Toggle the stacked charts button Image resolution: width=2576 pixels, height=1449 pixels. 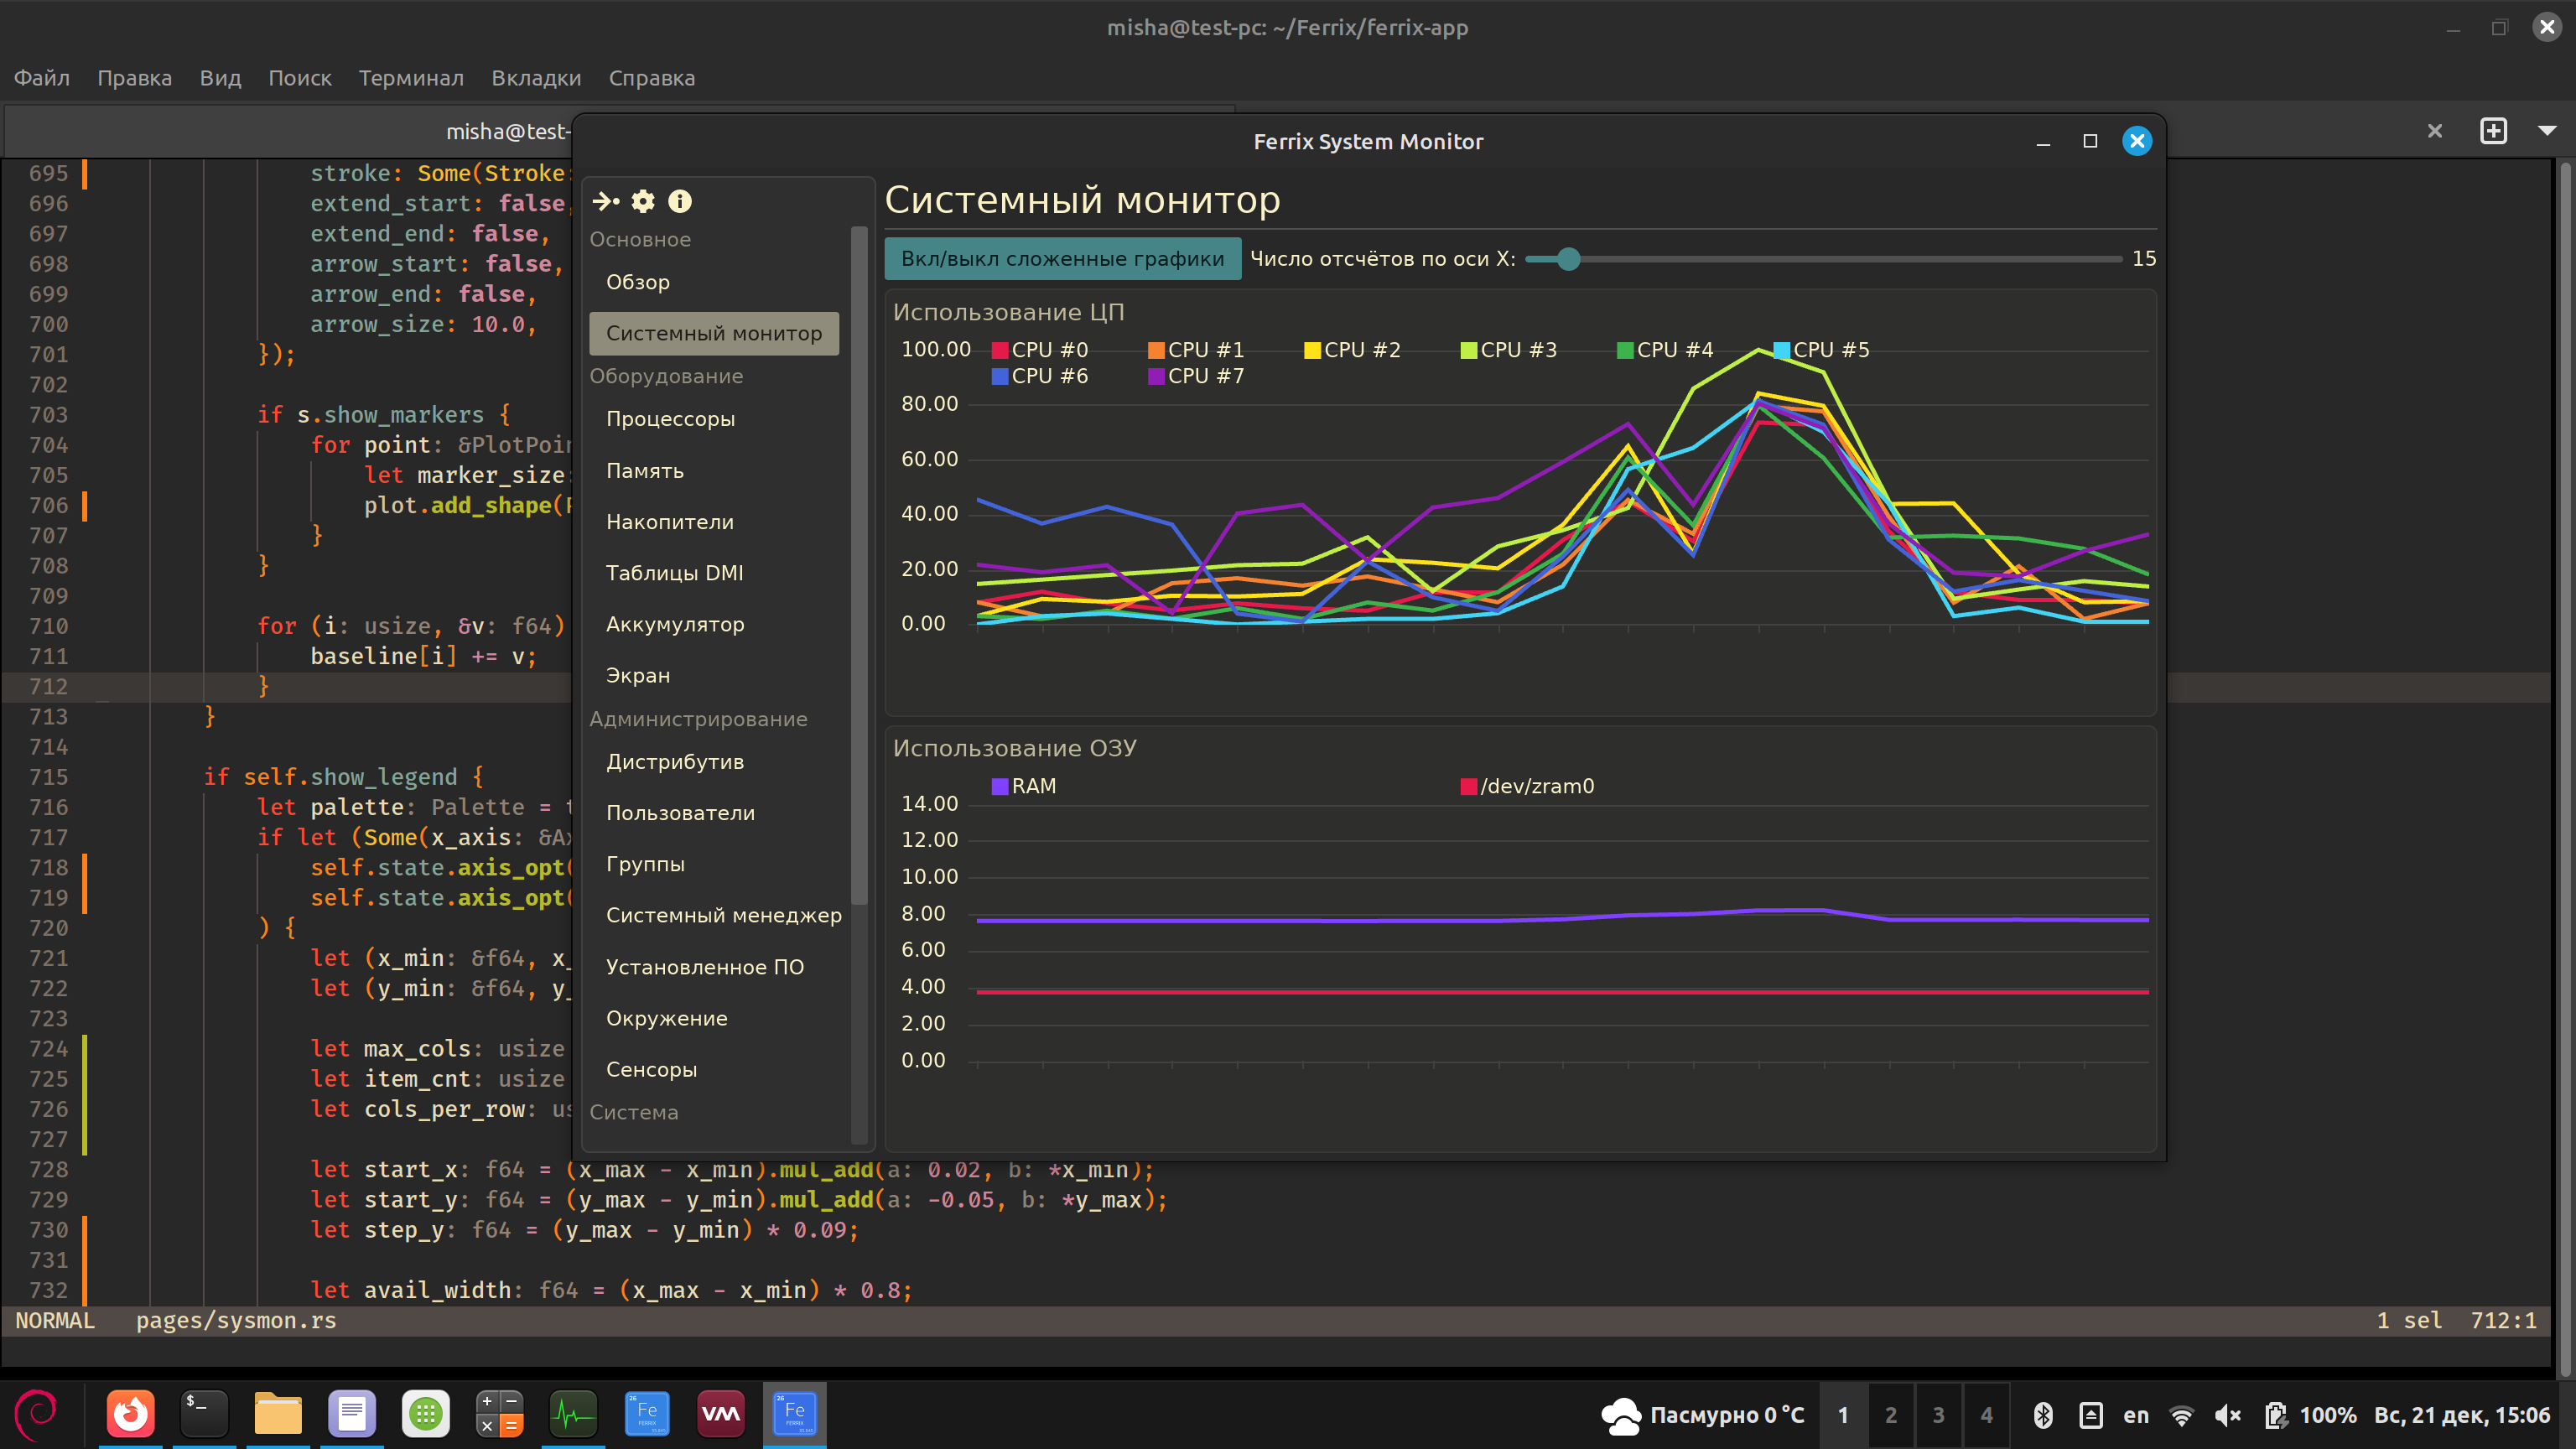coord(1062,259)
